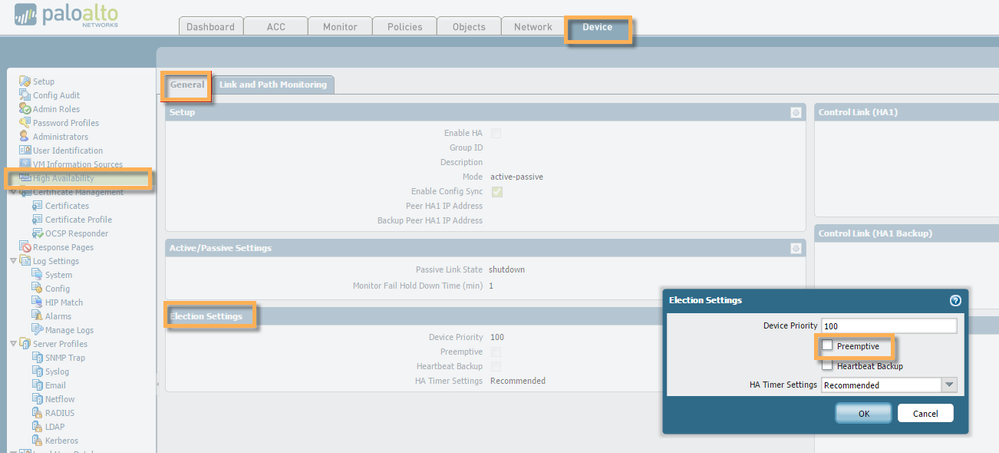Switch to Link and Path Monitoring tab

(273, 85)
